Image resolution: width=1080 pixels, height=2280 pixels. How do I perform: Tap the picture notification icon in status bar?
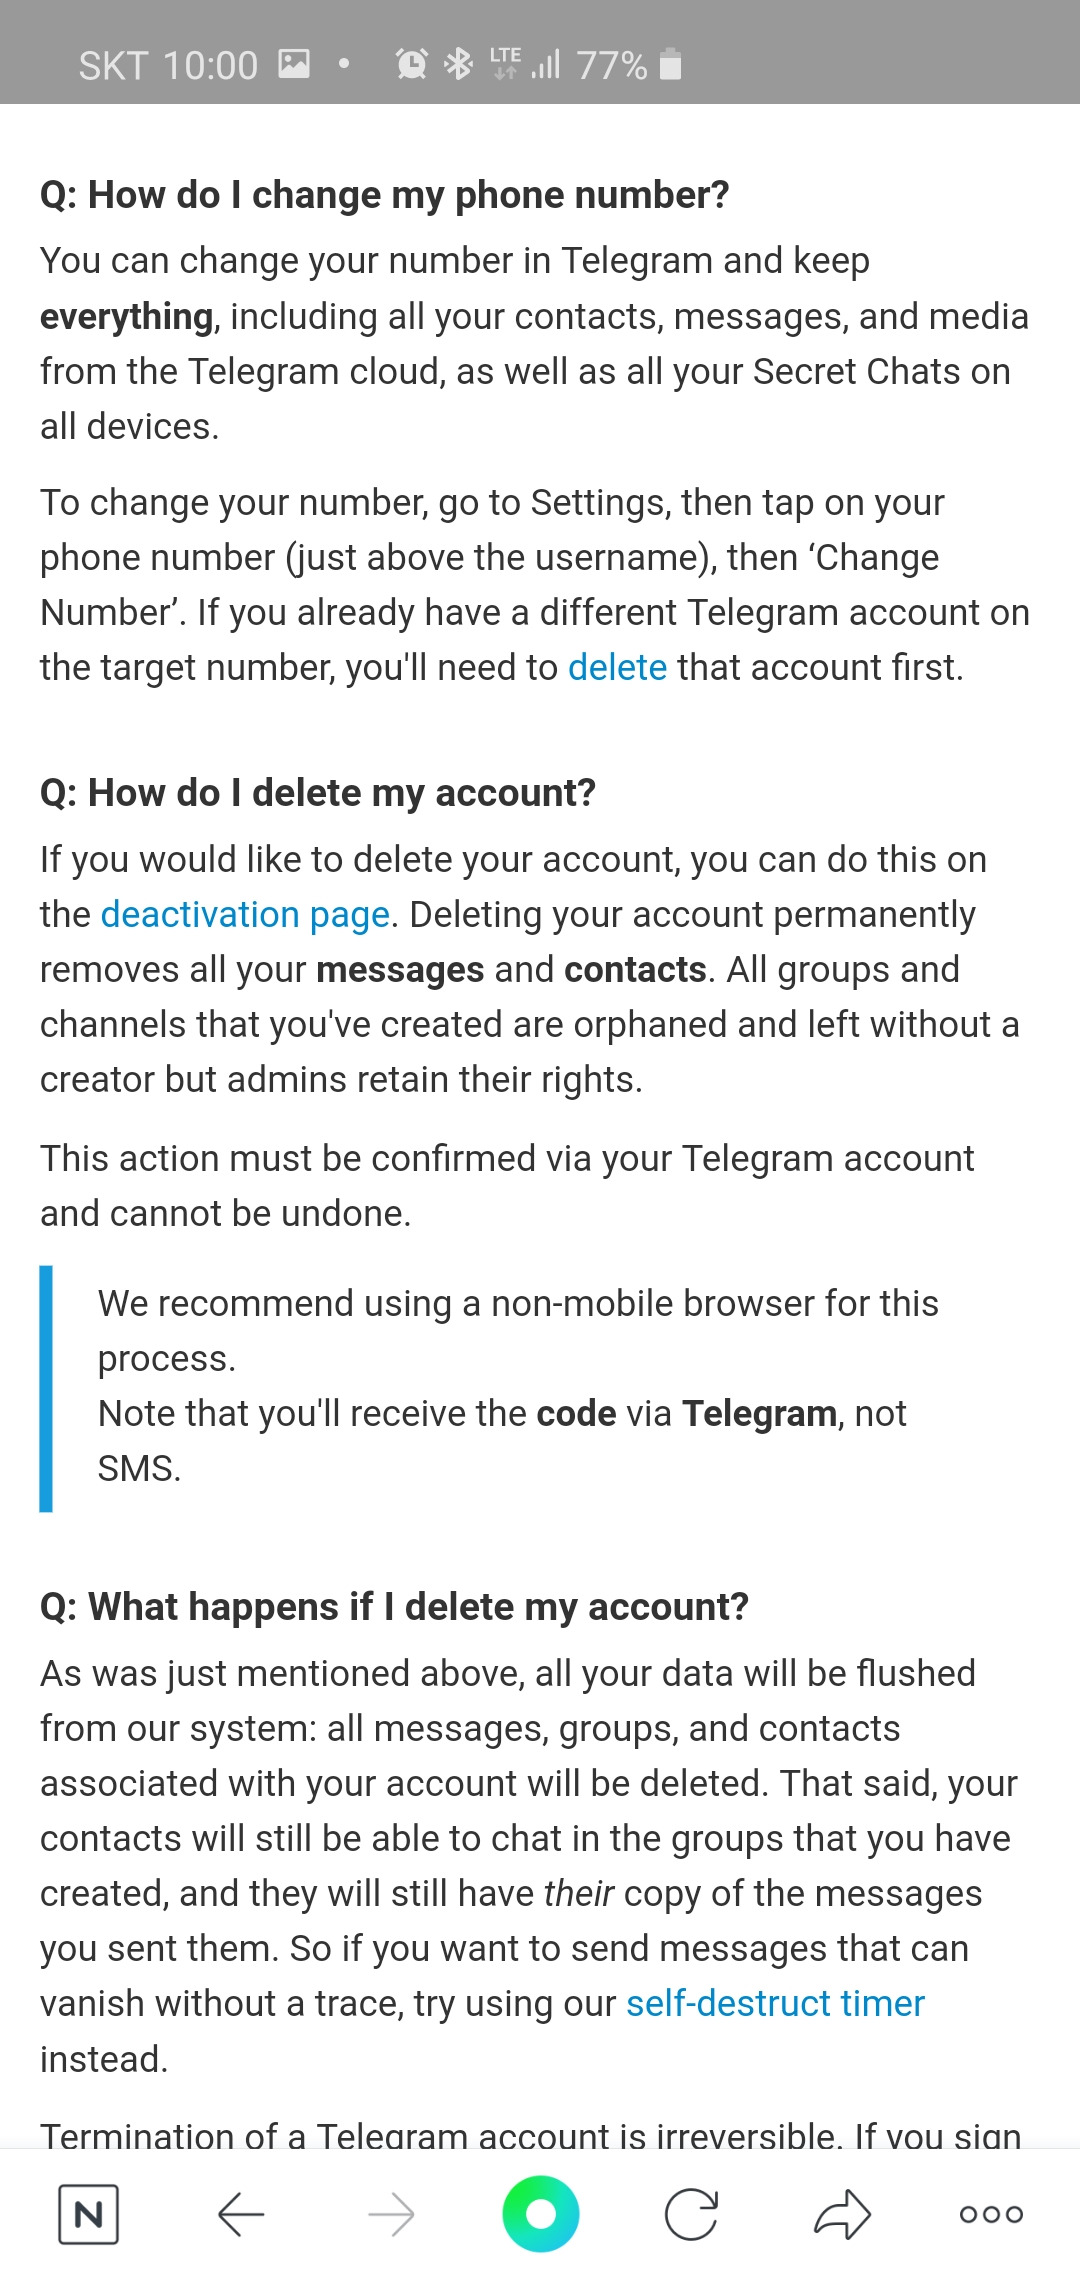point(294,64)
